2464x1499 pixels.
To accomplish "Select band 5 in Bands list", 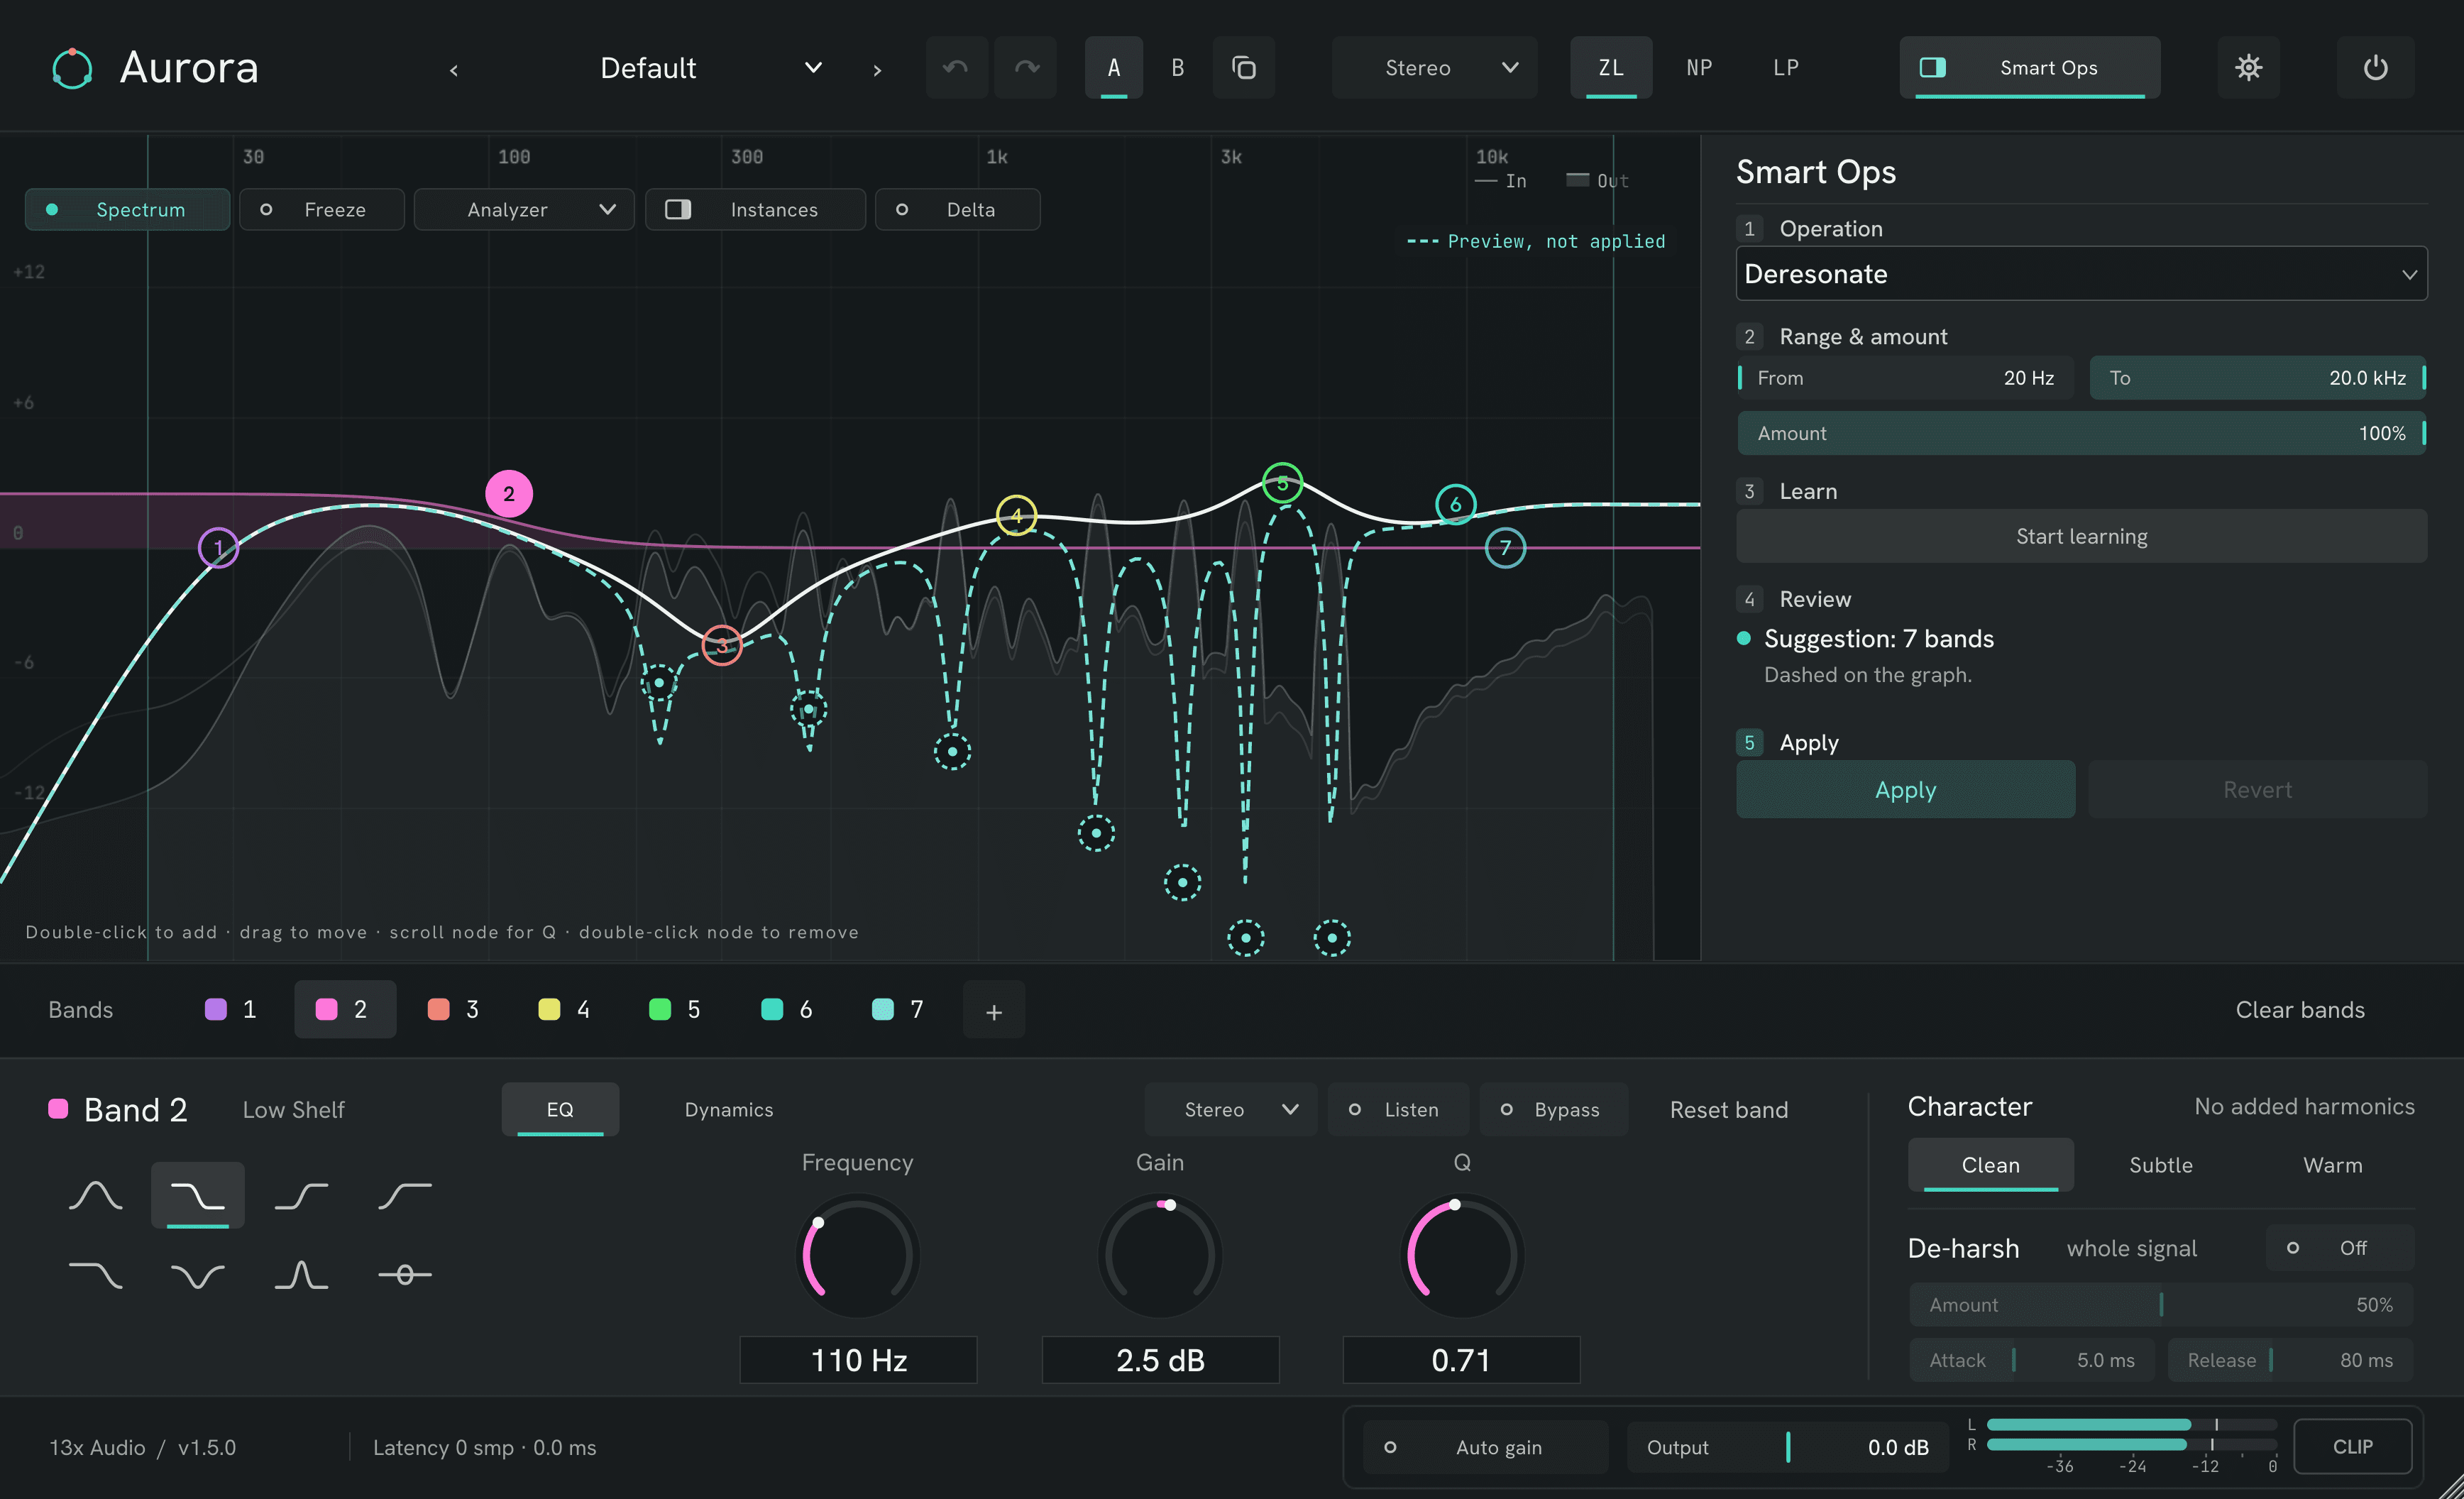I will tap(675, 1010).
